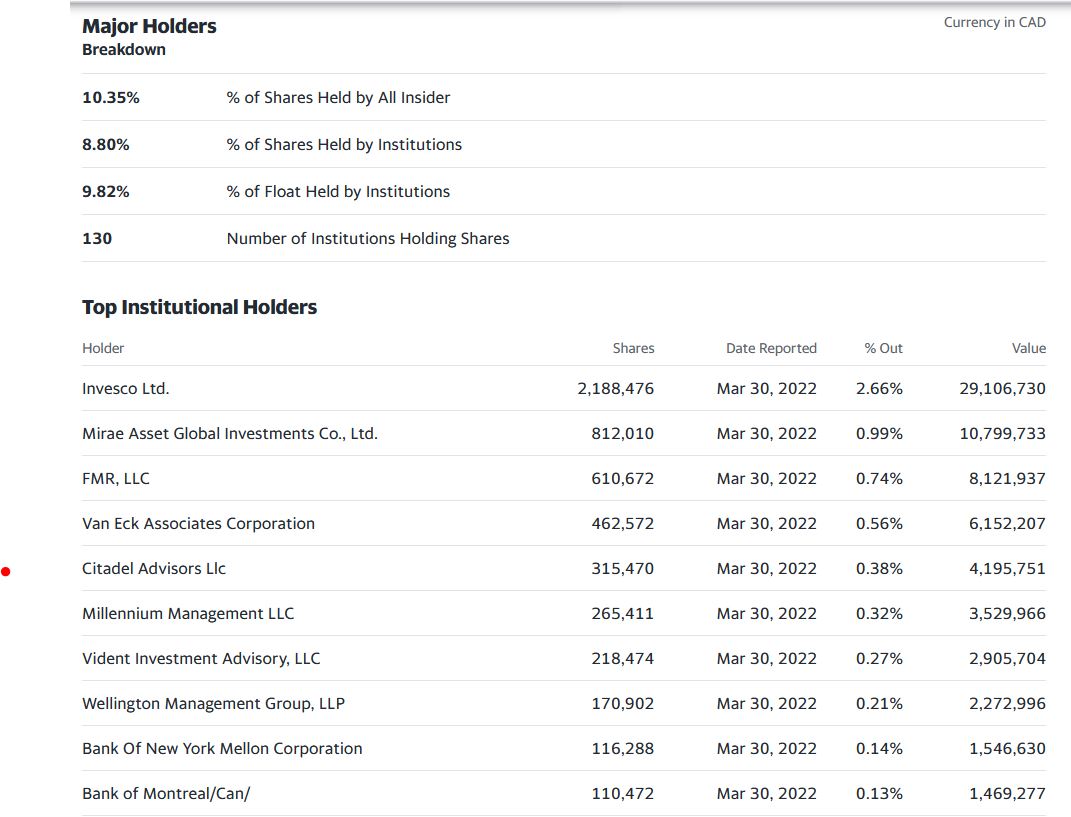Image resolution: width=1071 pixels, height=817 pixels.
Task: Select the Mirae Asset Global Investments entry
Action: coord(229,433)
